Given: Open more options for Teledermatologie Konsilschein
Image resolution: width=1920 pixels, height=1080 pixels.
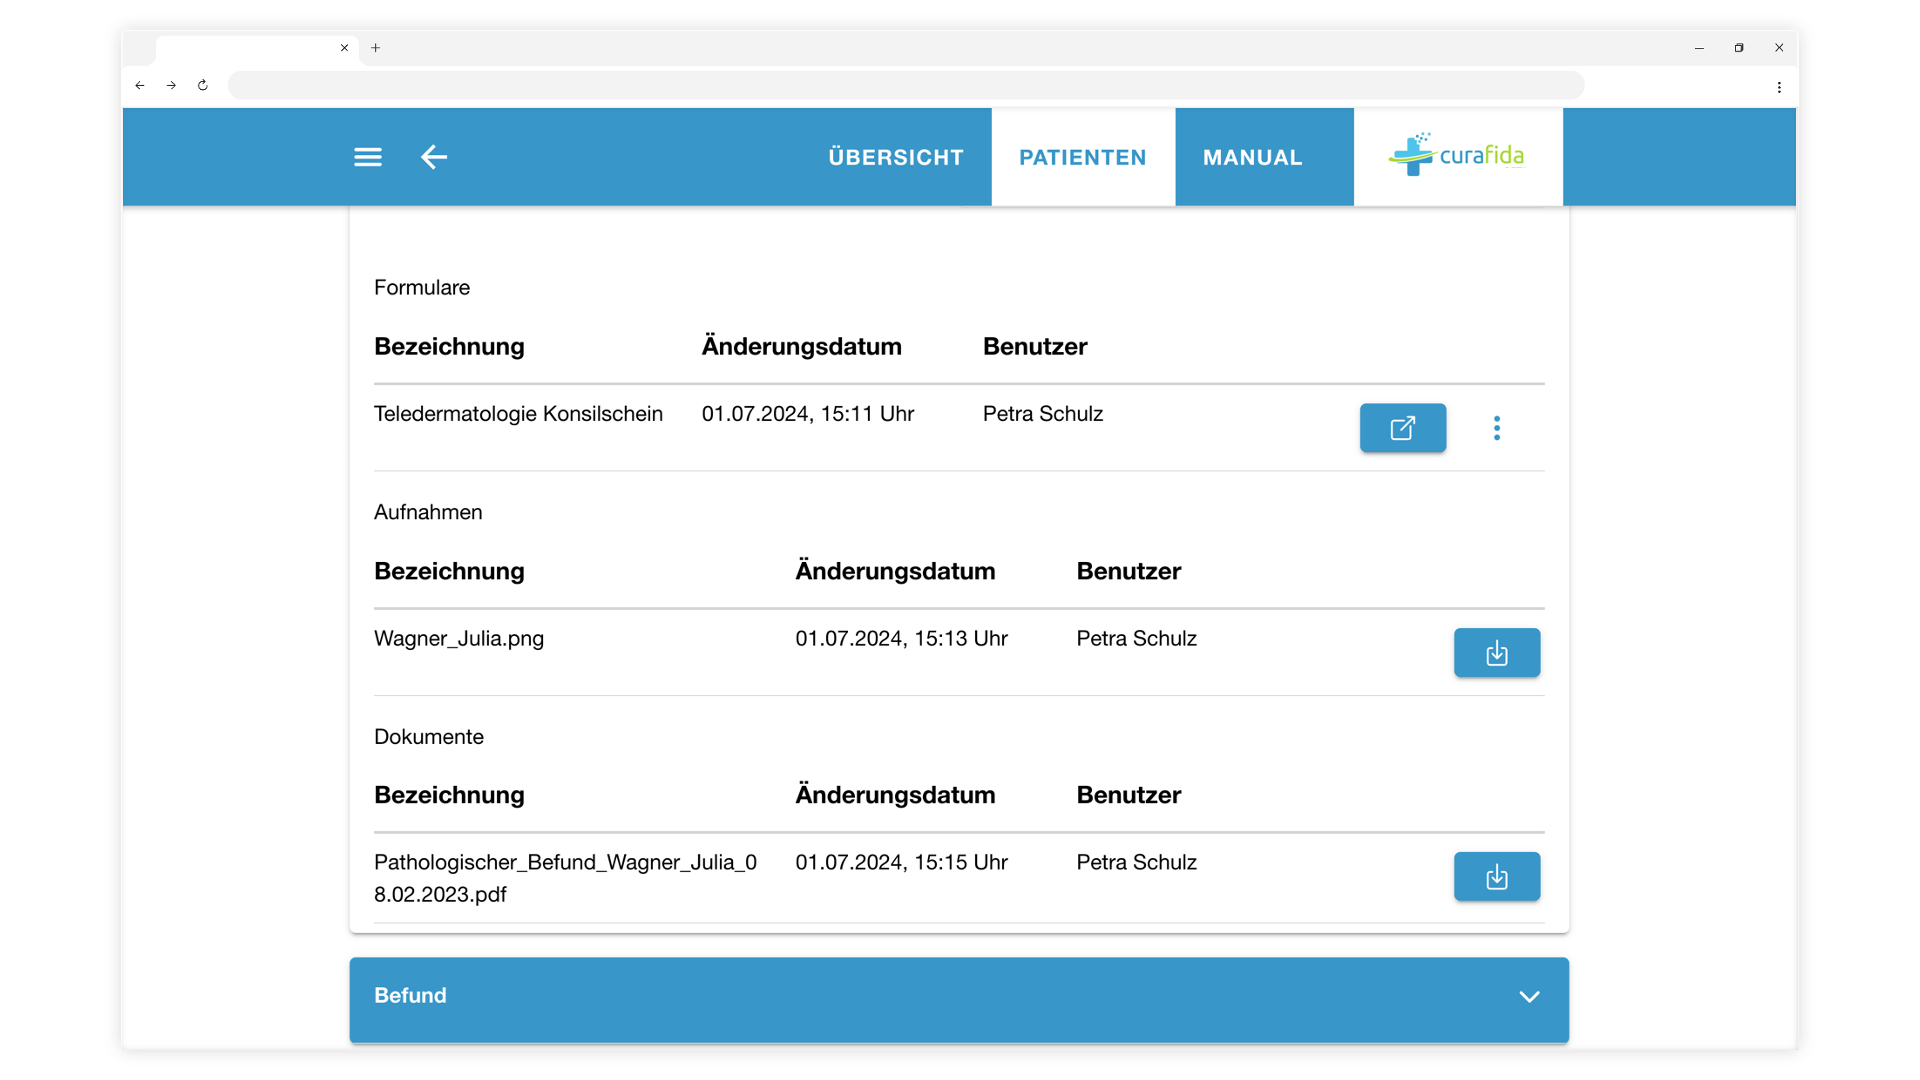Looking at the screenshot, I should [1497, 428].
